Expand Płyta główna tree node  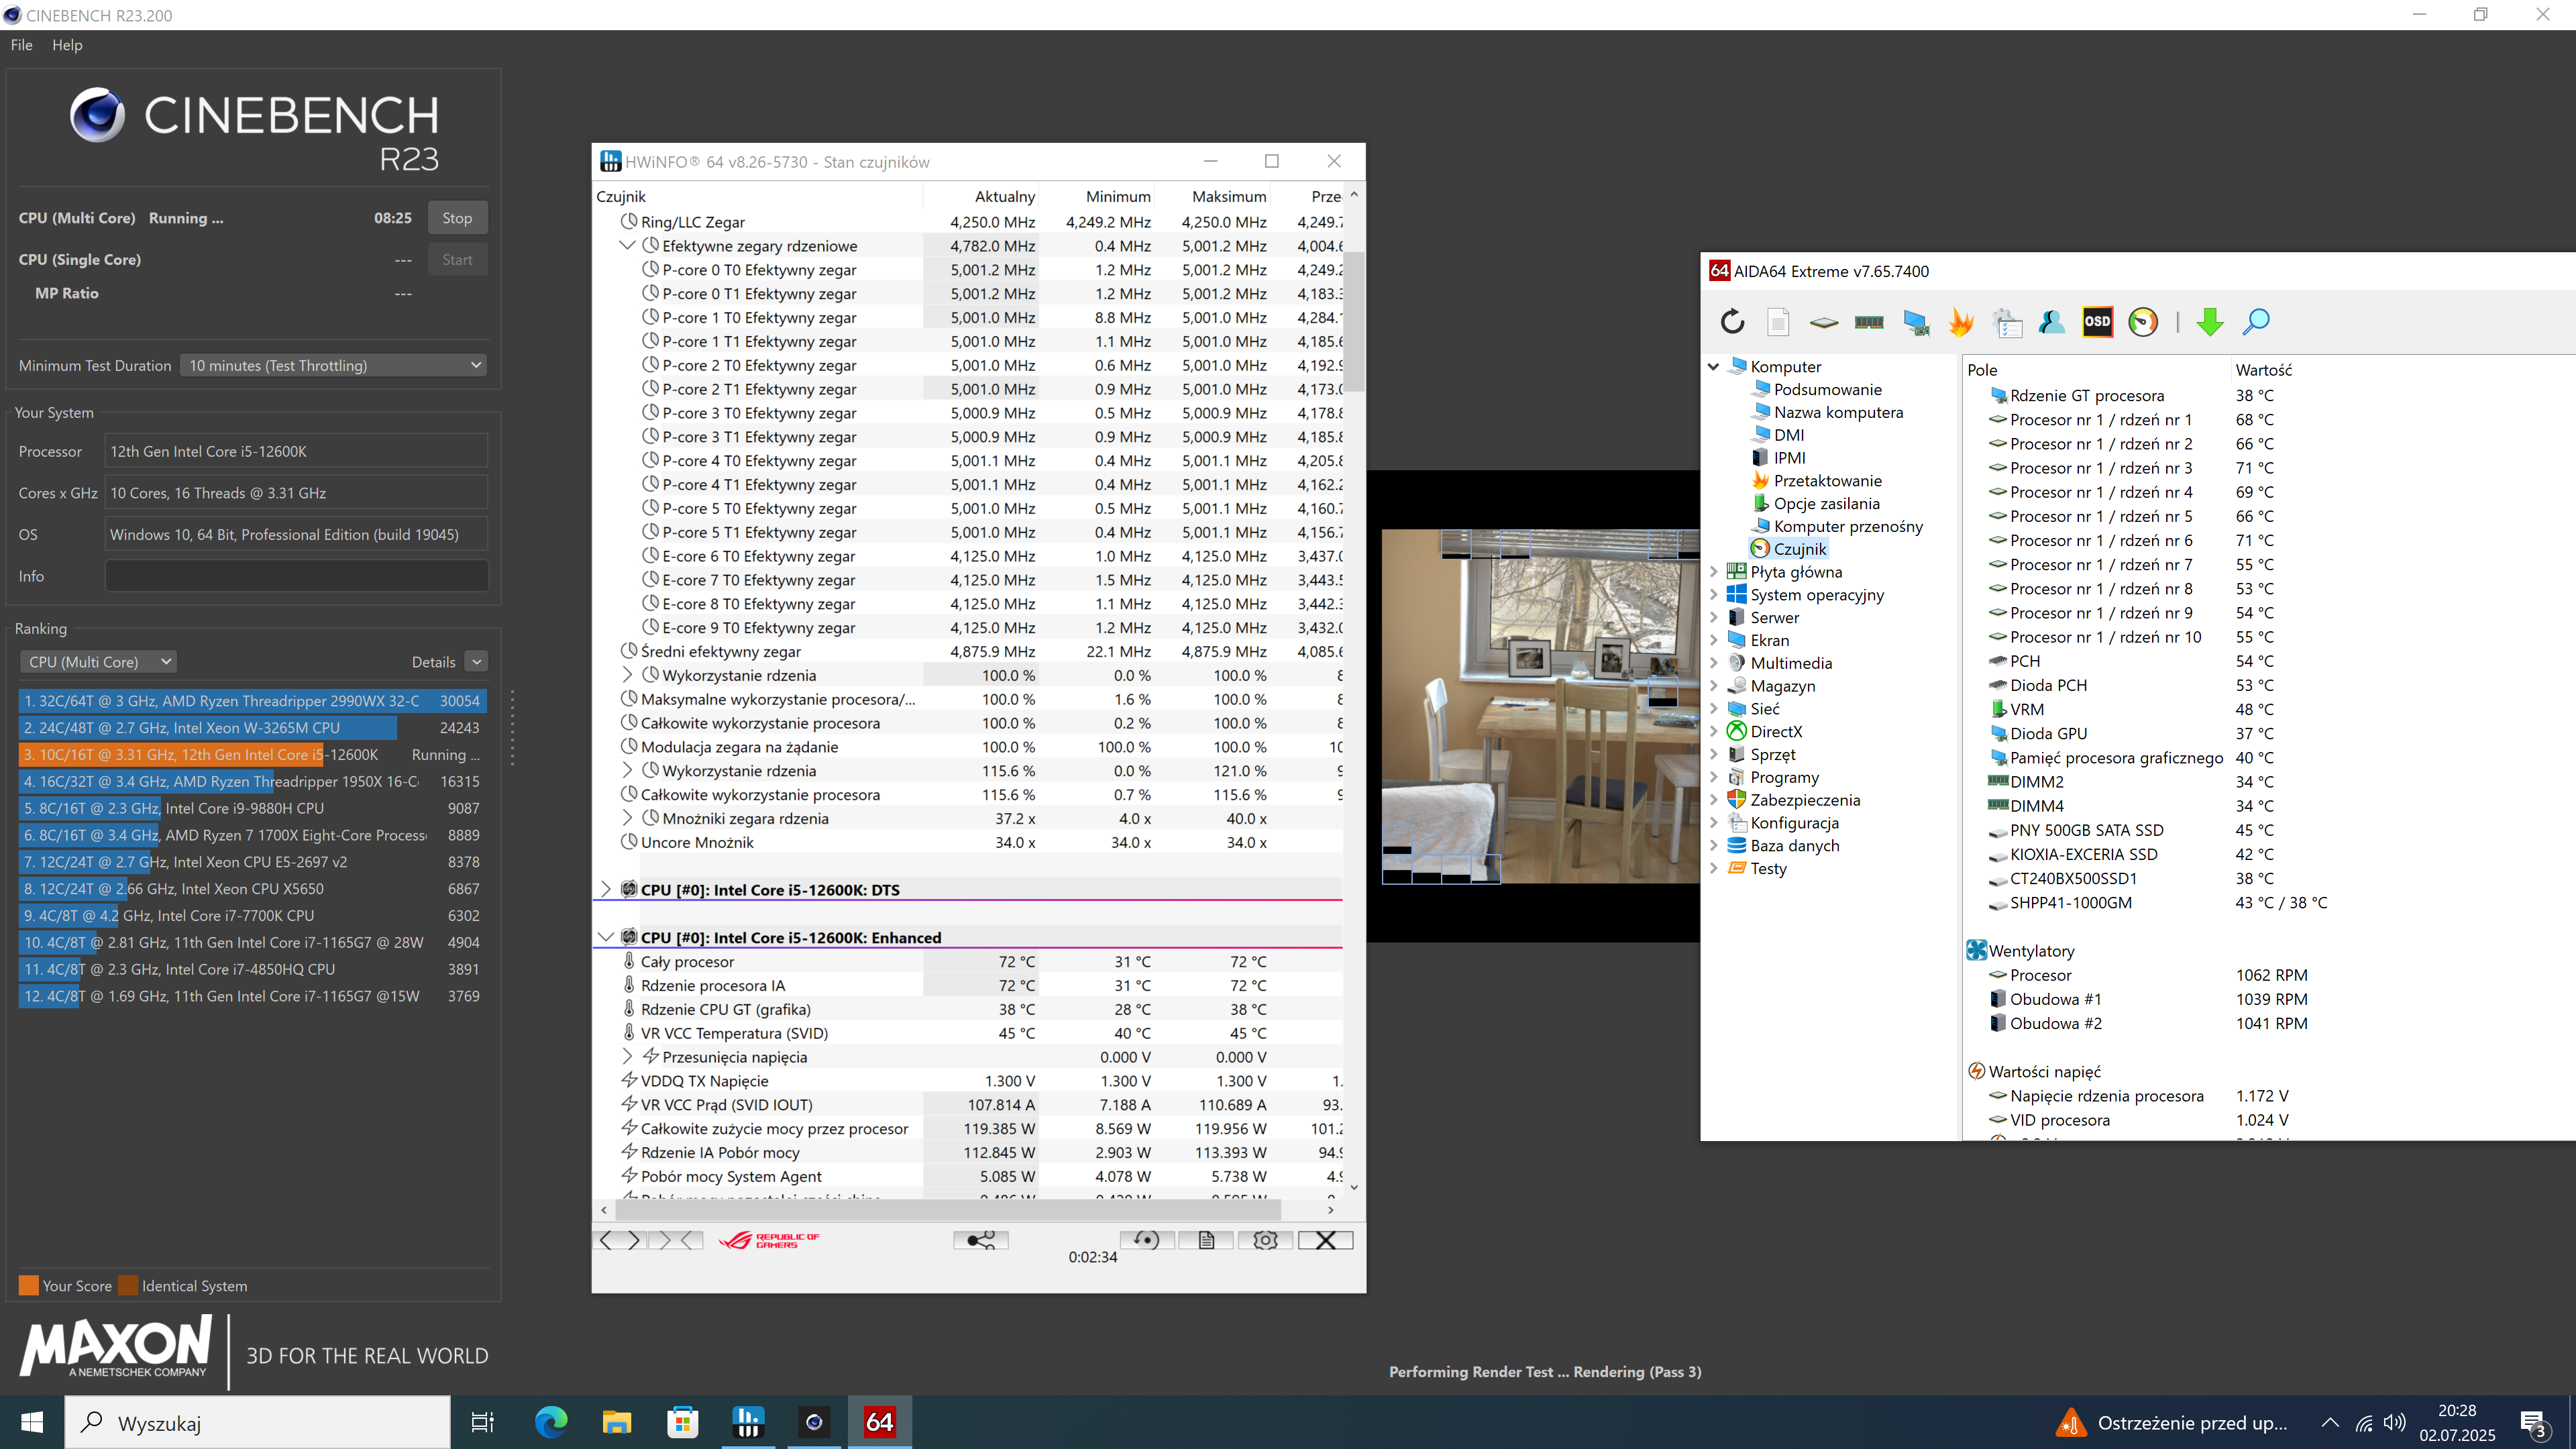1714,572
